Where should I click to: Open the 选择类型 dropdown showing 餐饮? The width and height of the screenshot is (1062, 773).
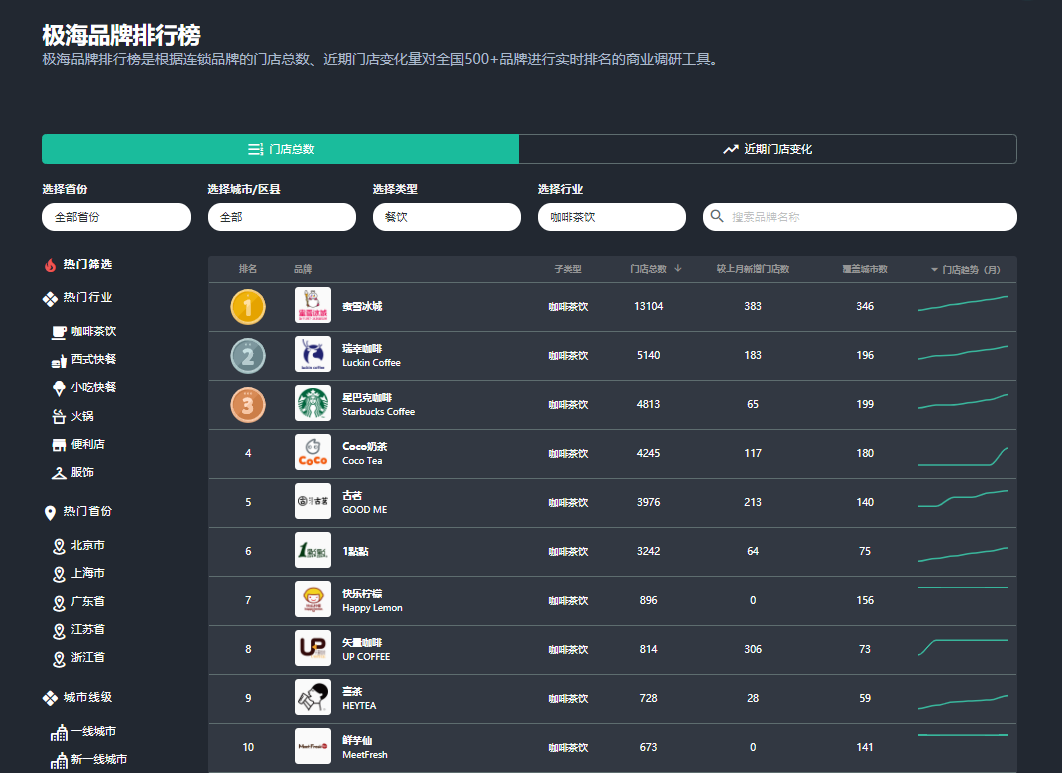pos(447,217)
